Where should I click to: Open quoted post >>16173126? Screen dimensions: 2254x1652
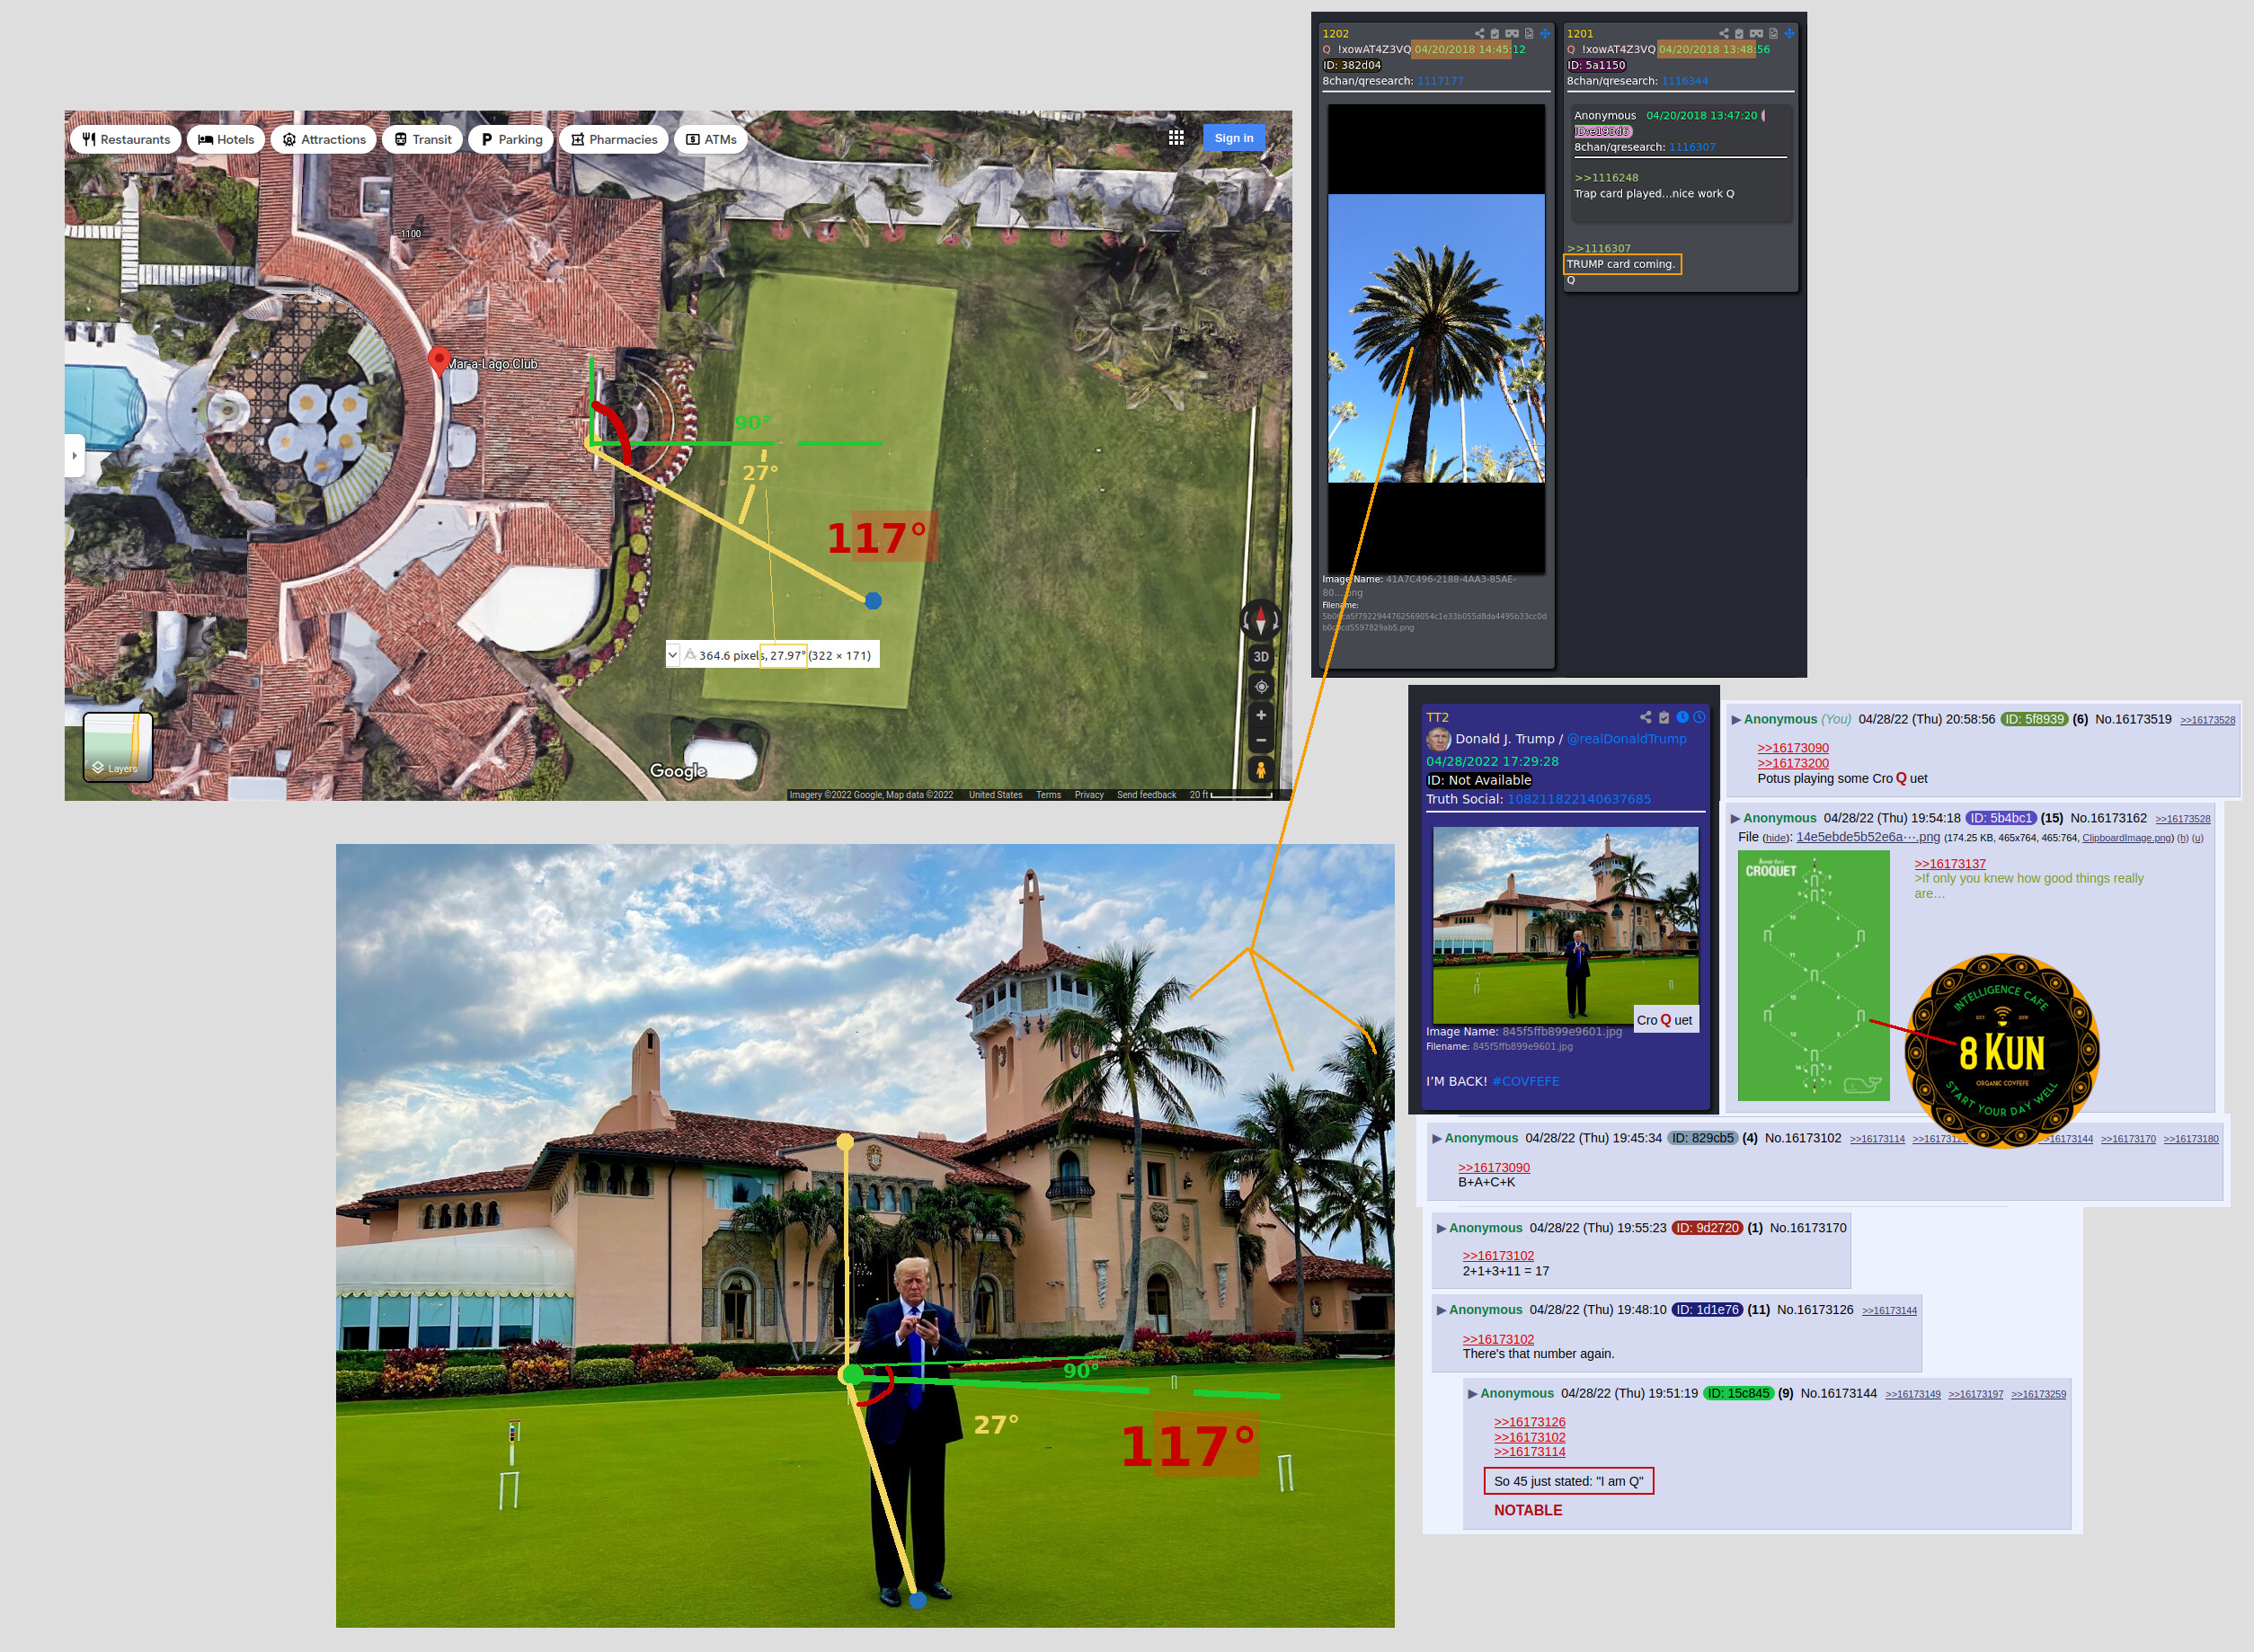point(1530,1422)
